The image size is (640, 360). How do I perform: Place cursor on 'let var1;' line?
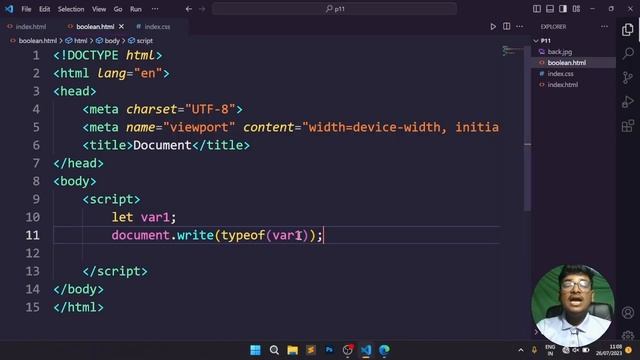pyautogui.click(x=144, y=217)
